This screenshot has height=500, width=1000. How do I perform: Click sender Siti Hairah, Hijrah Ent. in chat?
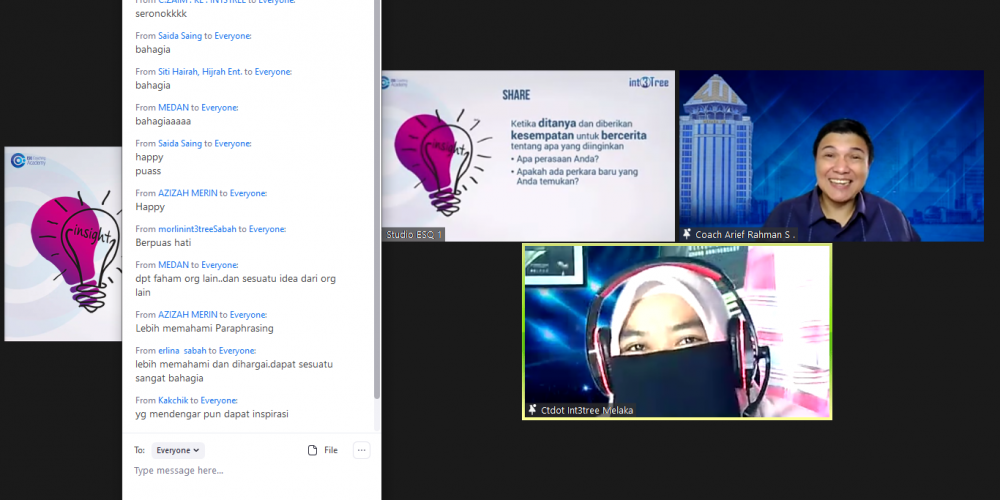pyautogui.click(x=203, y=72)
